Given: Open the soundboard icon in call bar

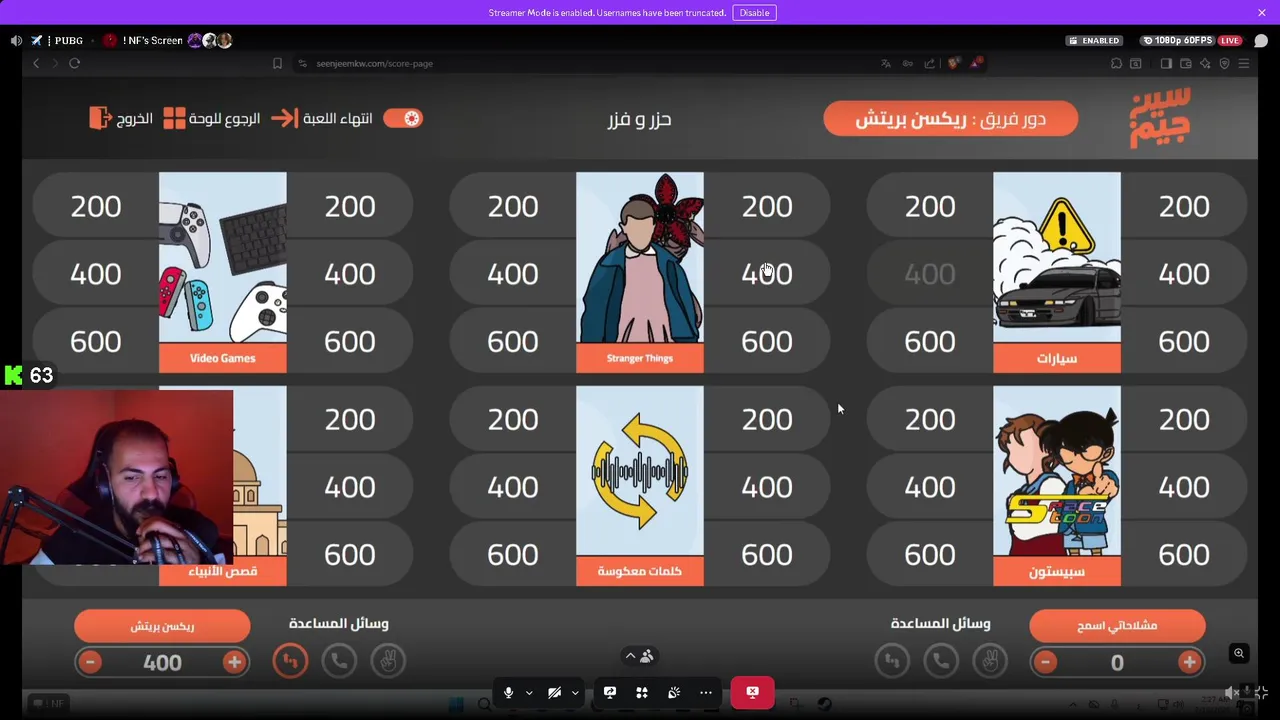Looking at the screenshot, I should [x=674, y=692].
